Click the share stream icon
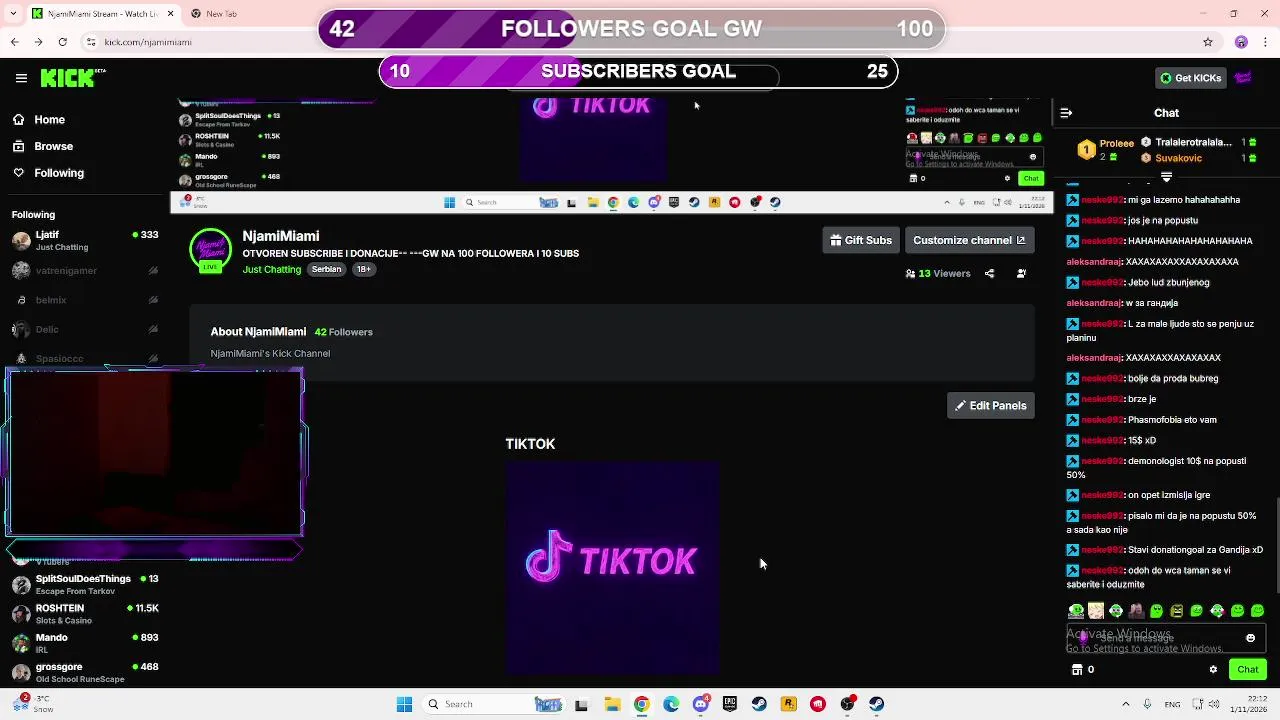The image size is (1280, 720). tap(989, 273)
